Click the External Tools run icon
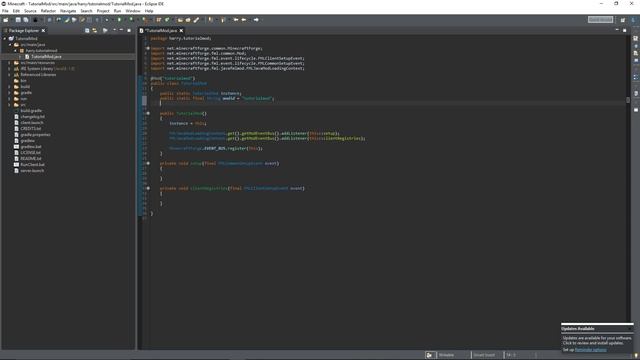Image resolution: width=640 pixels, height=360 pixels. (x=144, y=20)
